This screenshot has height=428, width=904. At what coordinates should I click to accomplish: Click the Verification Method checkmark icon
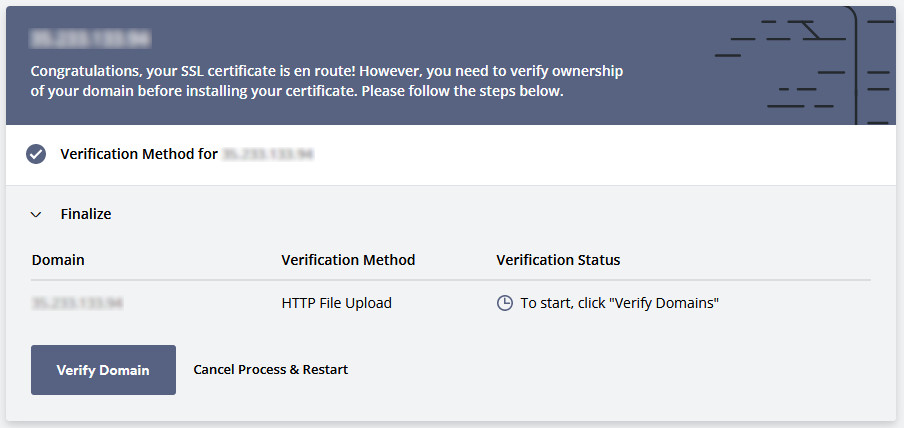tap(36, 154)
